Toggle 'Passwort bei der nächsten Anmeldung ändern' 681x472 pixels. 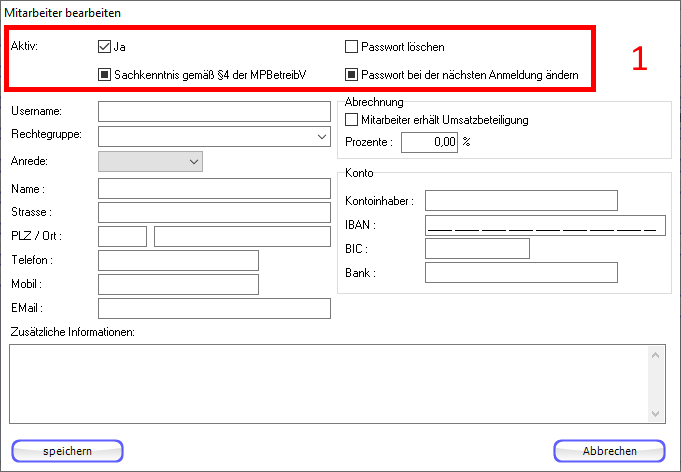[351, 74]
